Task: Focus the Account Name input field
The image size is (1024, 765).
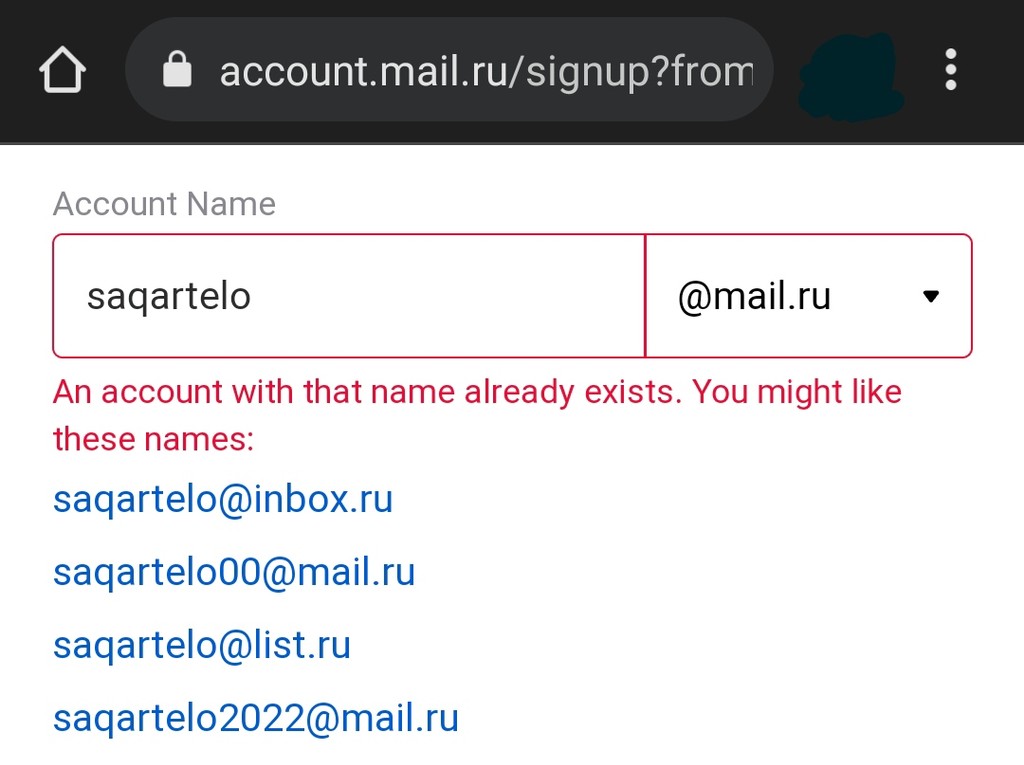Action: coord(348,296)
